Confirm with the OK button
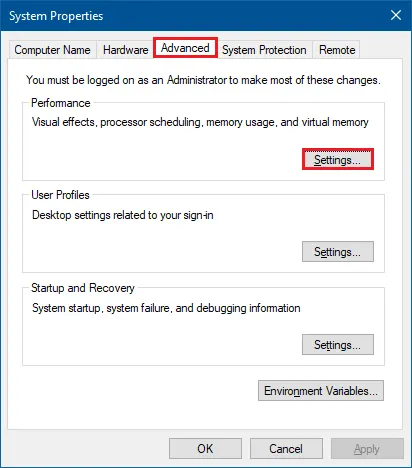 pyautogui.click(x=205, y=448)
